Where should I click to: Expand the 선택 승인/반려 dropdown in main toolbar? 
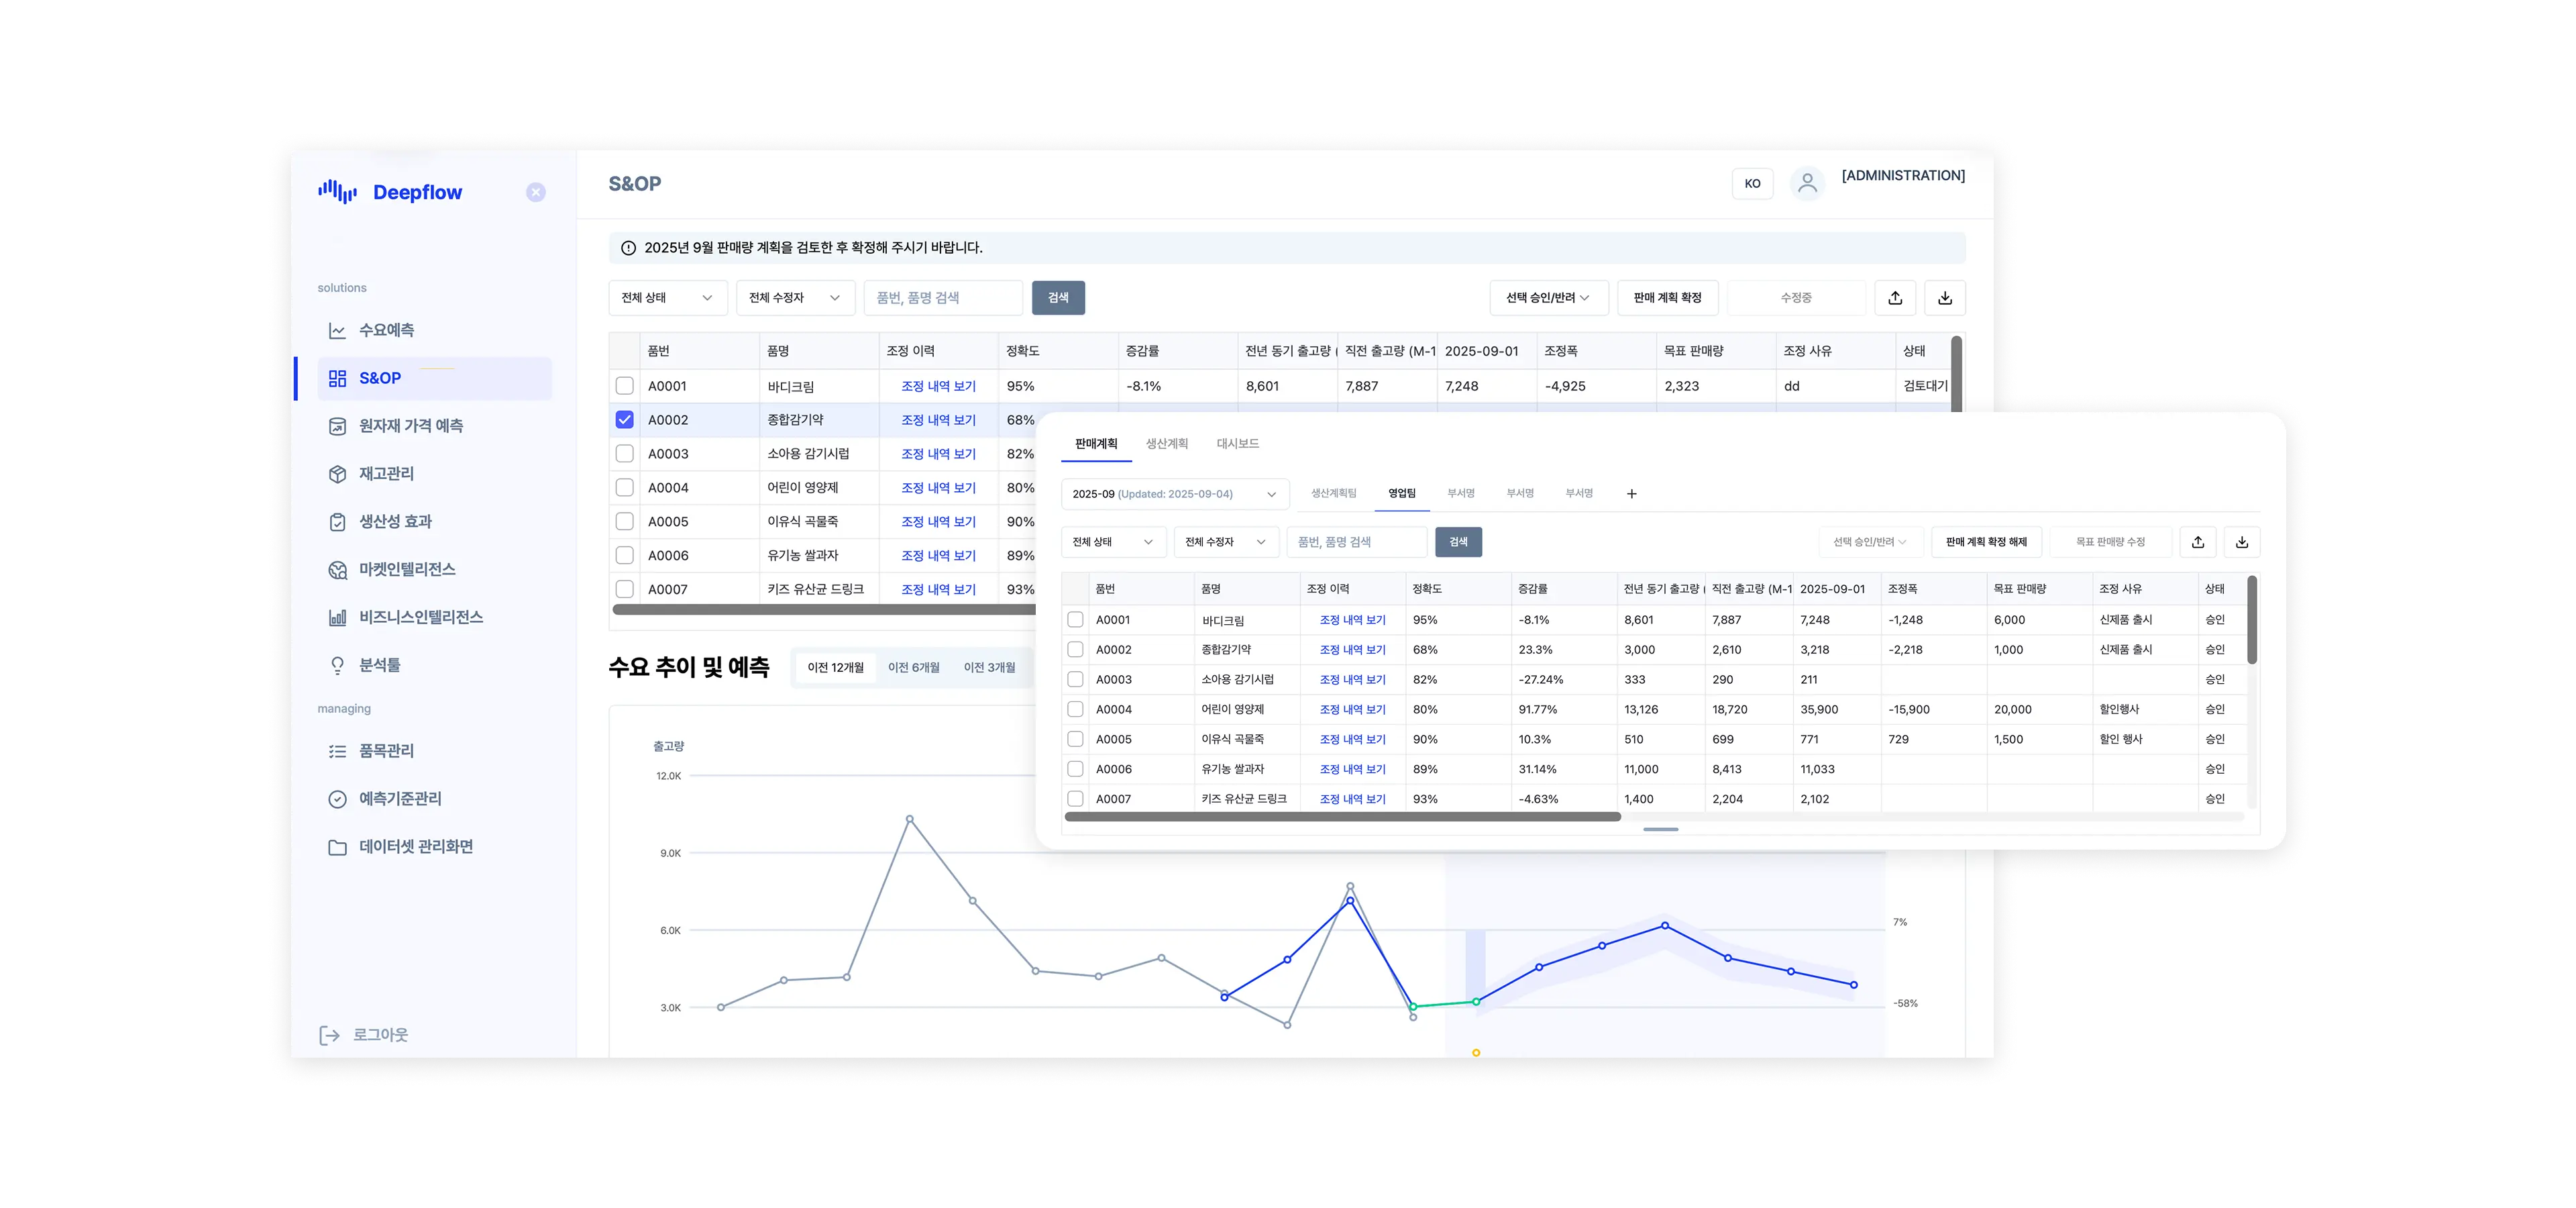1548,298
